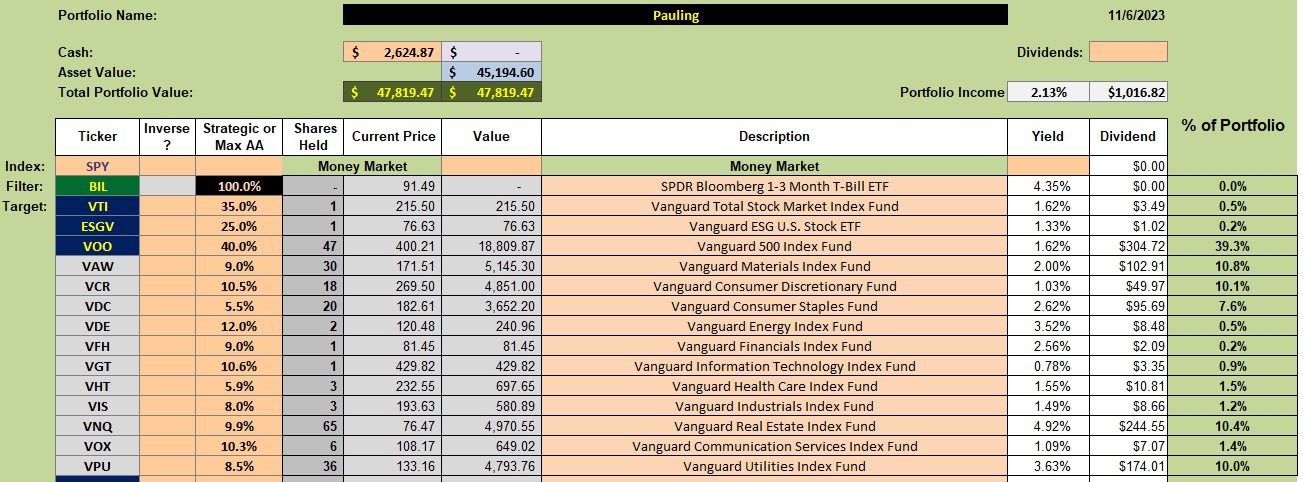Image resolution: width=1303 pixels, height=482 pixels.
Task: Click the VTI ticker cell
Action: tap(97, 206)
